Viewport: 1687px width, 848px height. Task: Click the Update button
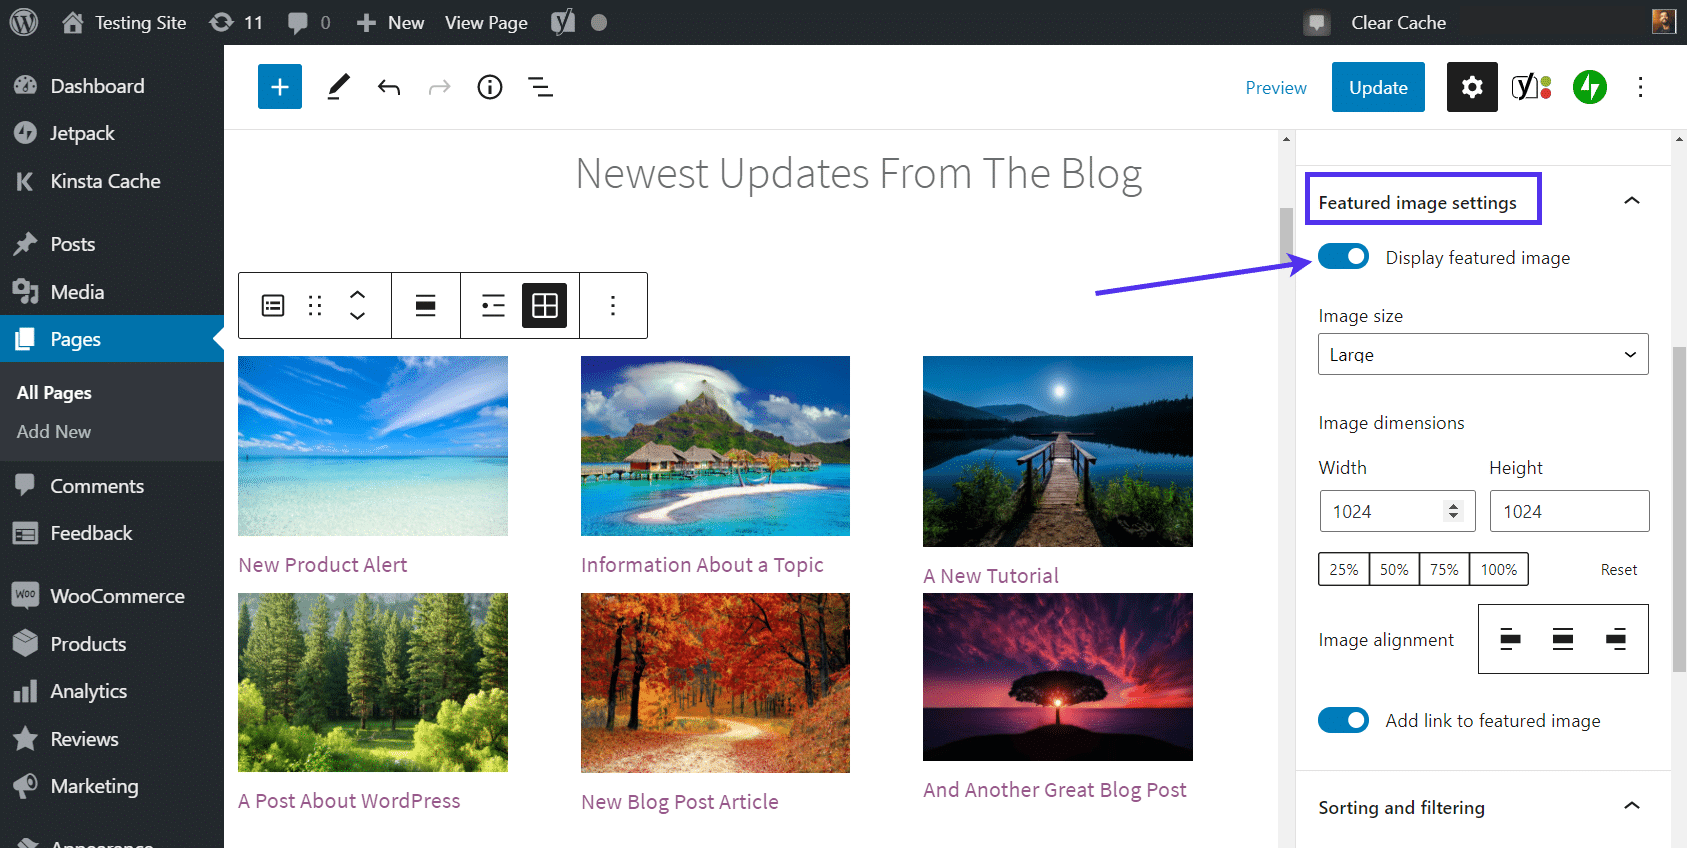click(x=1378, y=87)
